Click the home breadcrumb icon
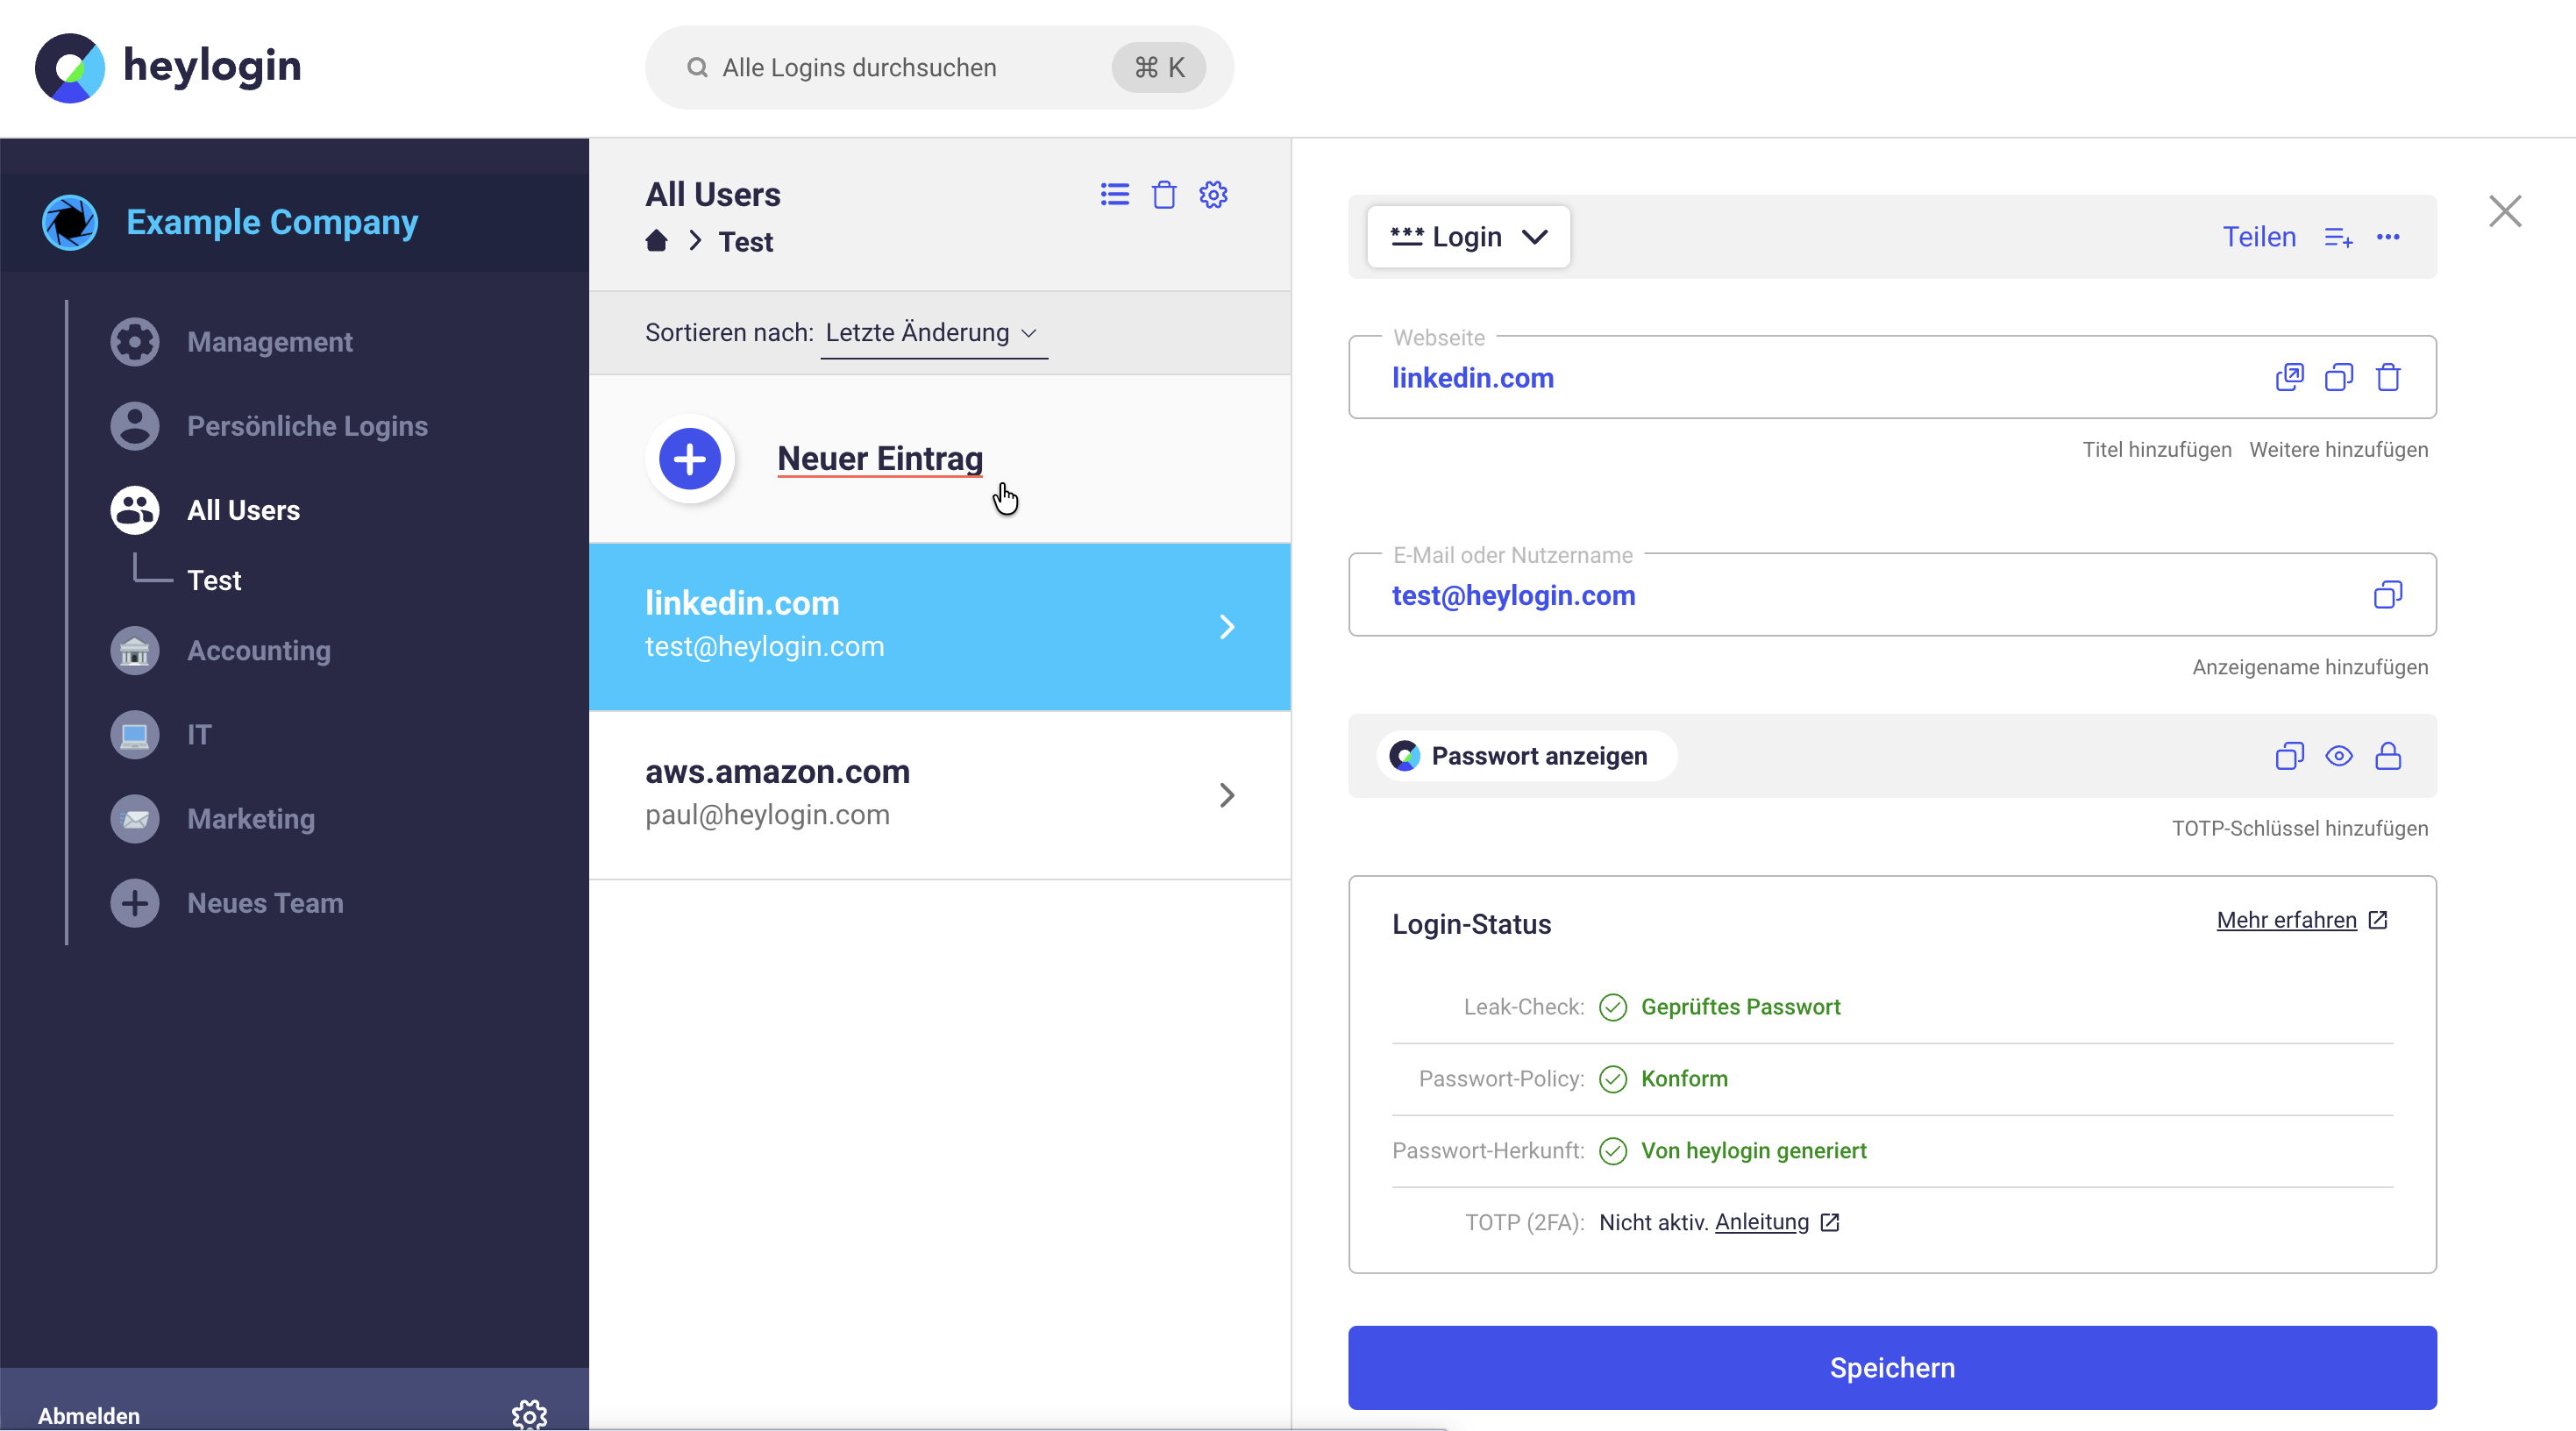2576x1431 pixels. pyautogui.click(x=656, y=241)
